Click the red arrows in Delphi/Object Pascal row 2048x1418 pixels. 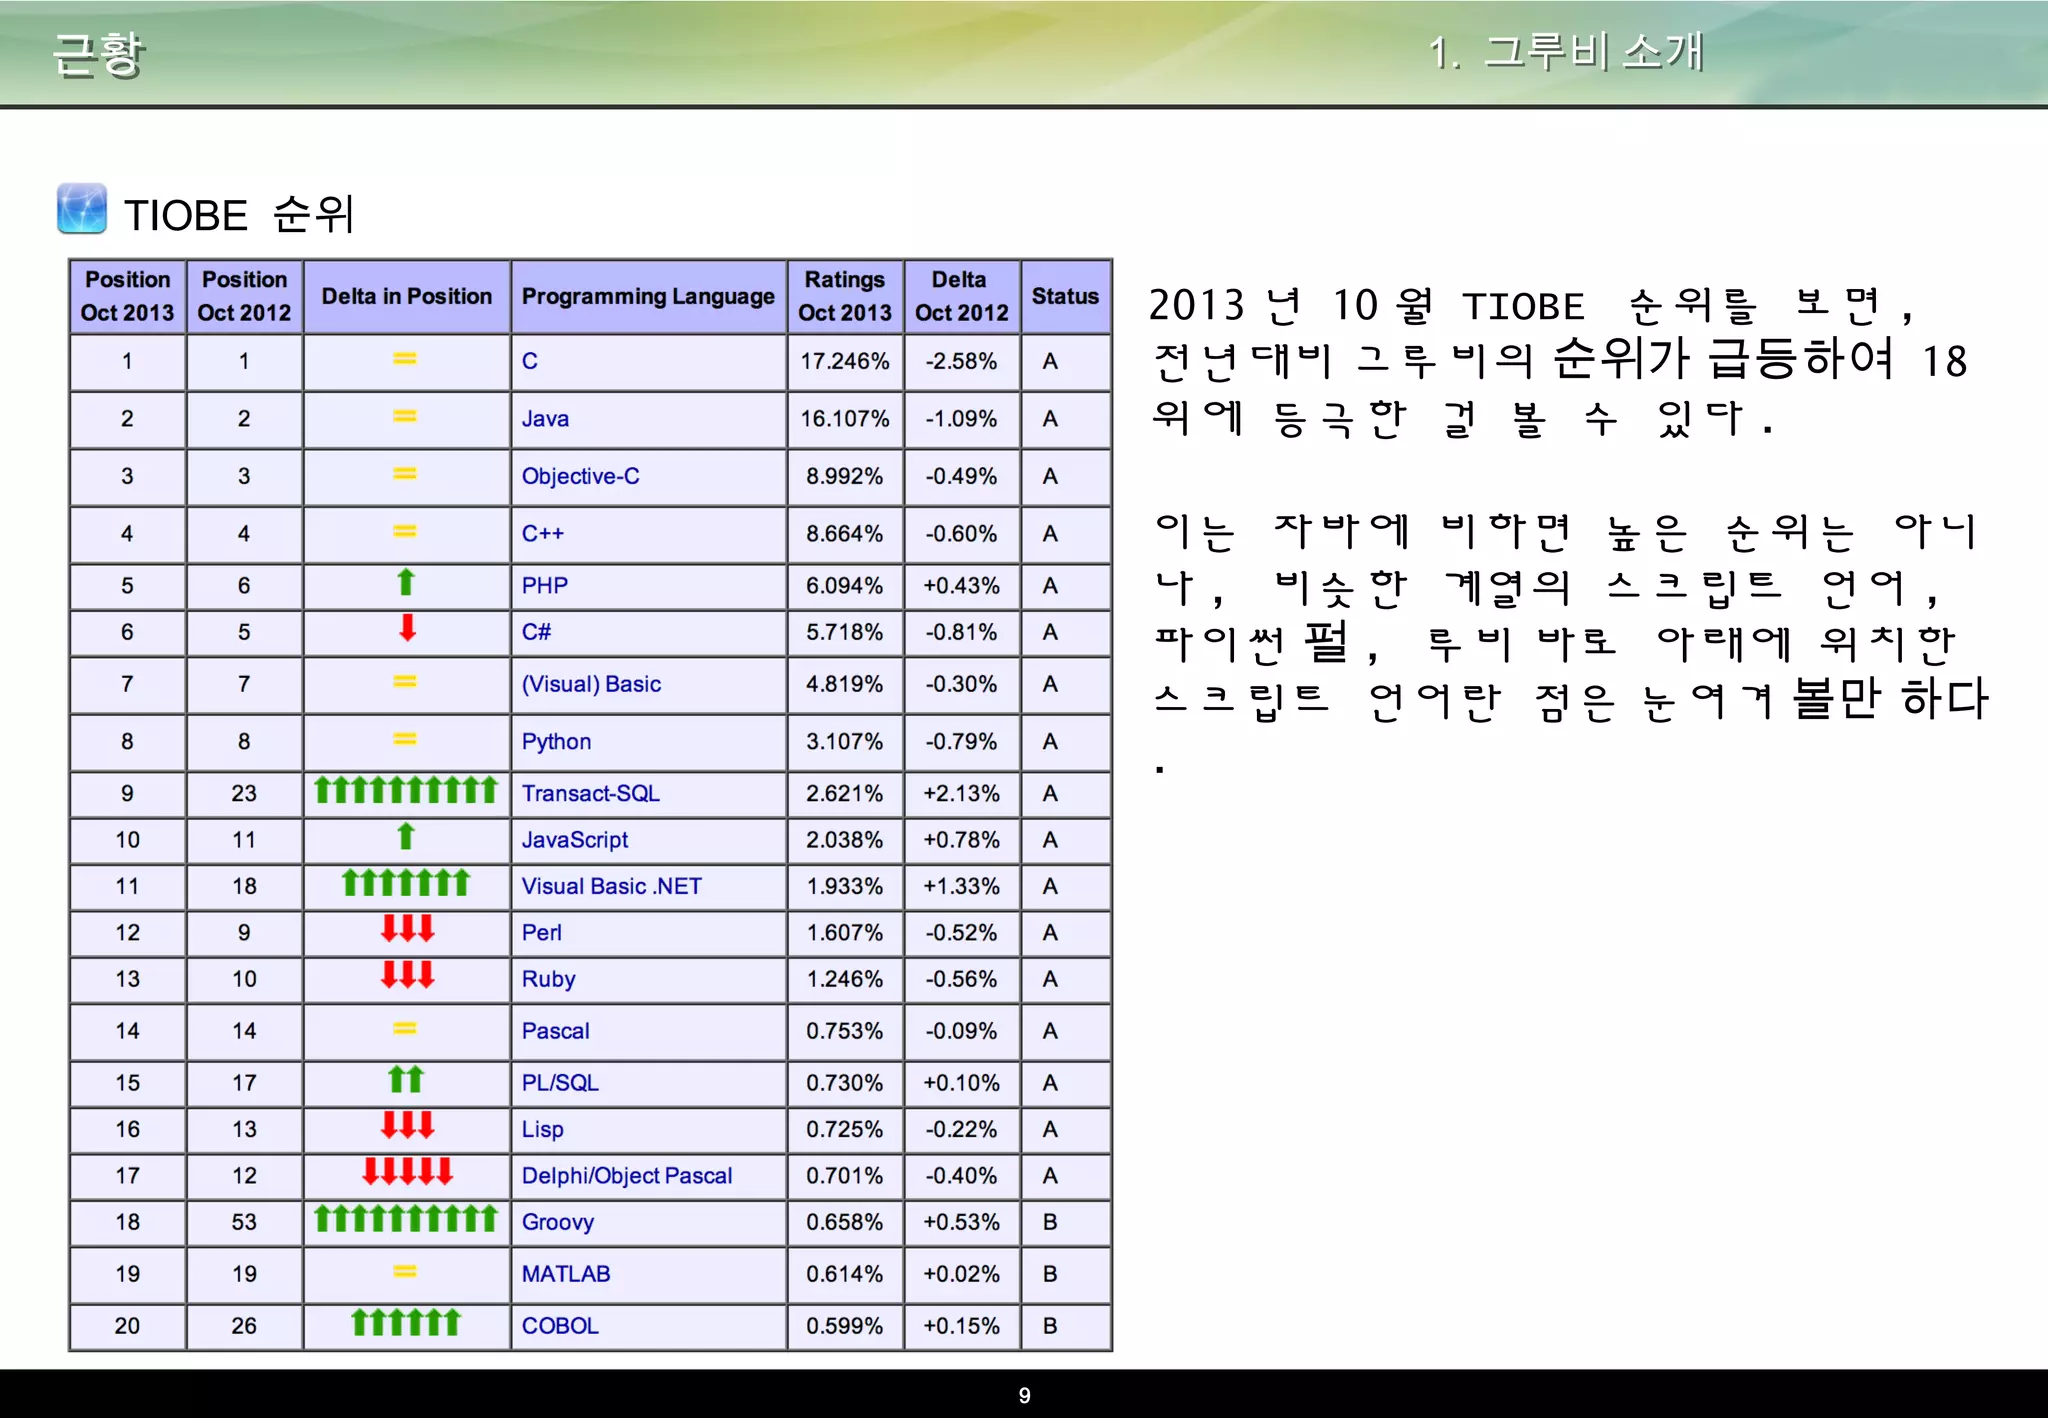(407, 1172)
